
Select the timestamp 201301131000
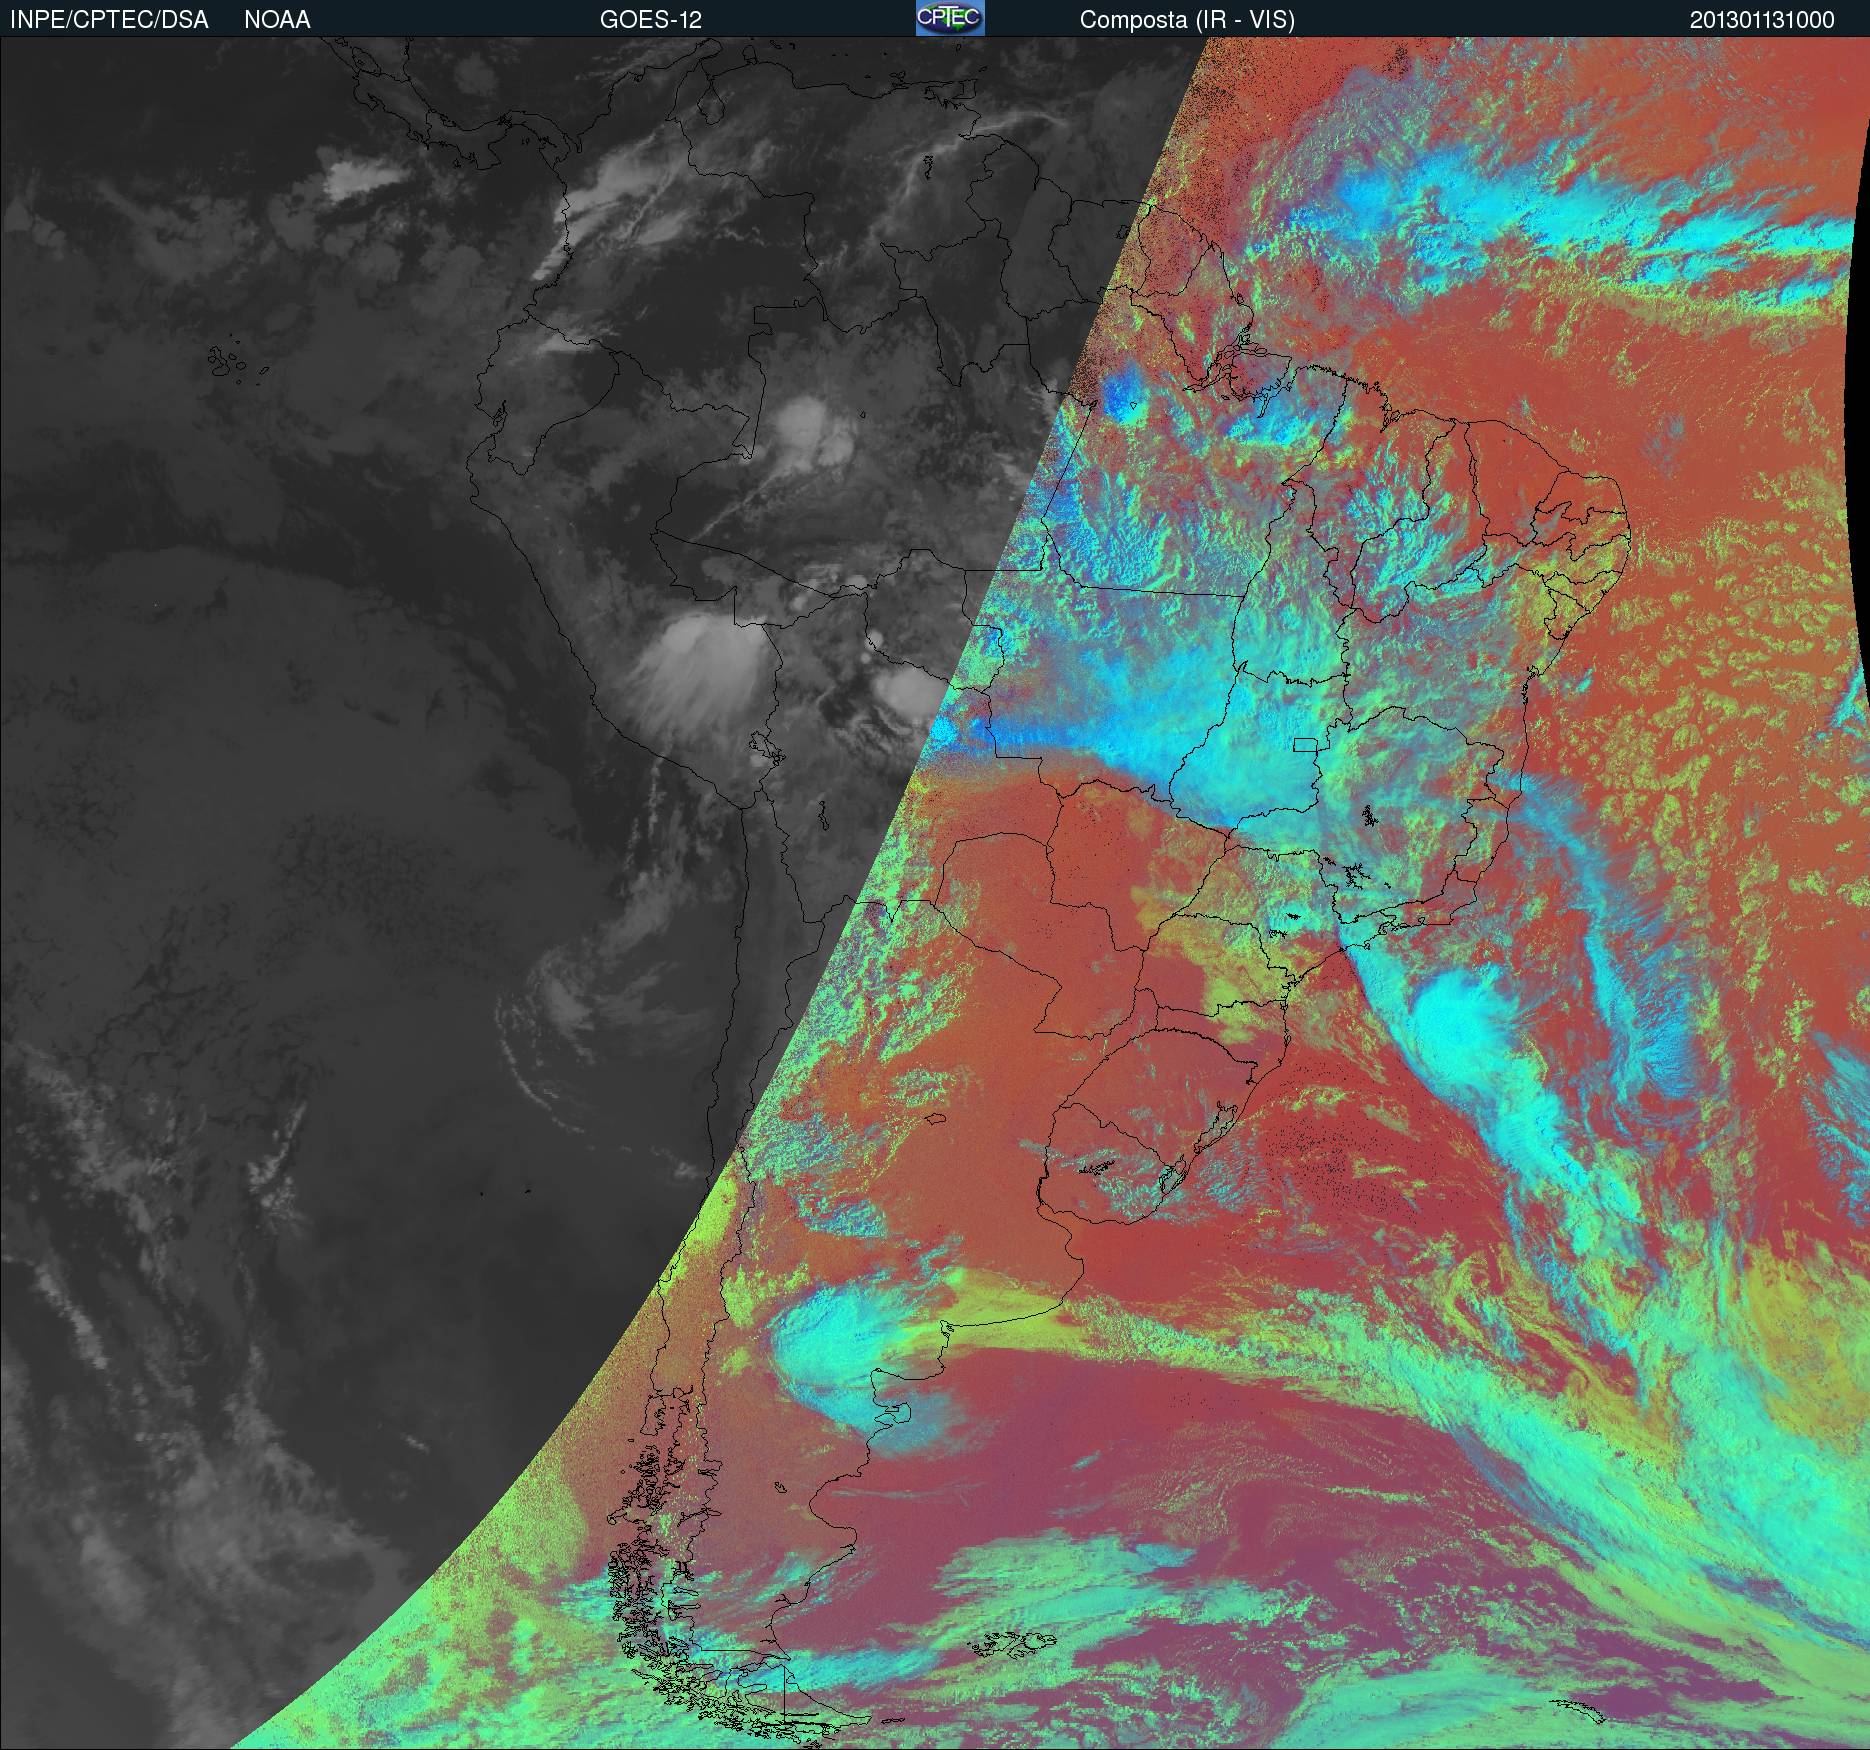point(1762,20)
